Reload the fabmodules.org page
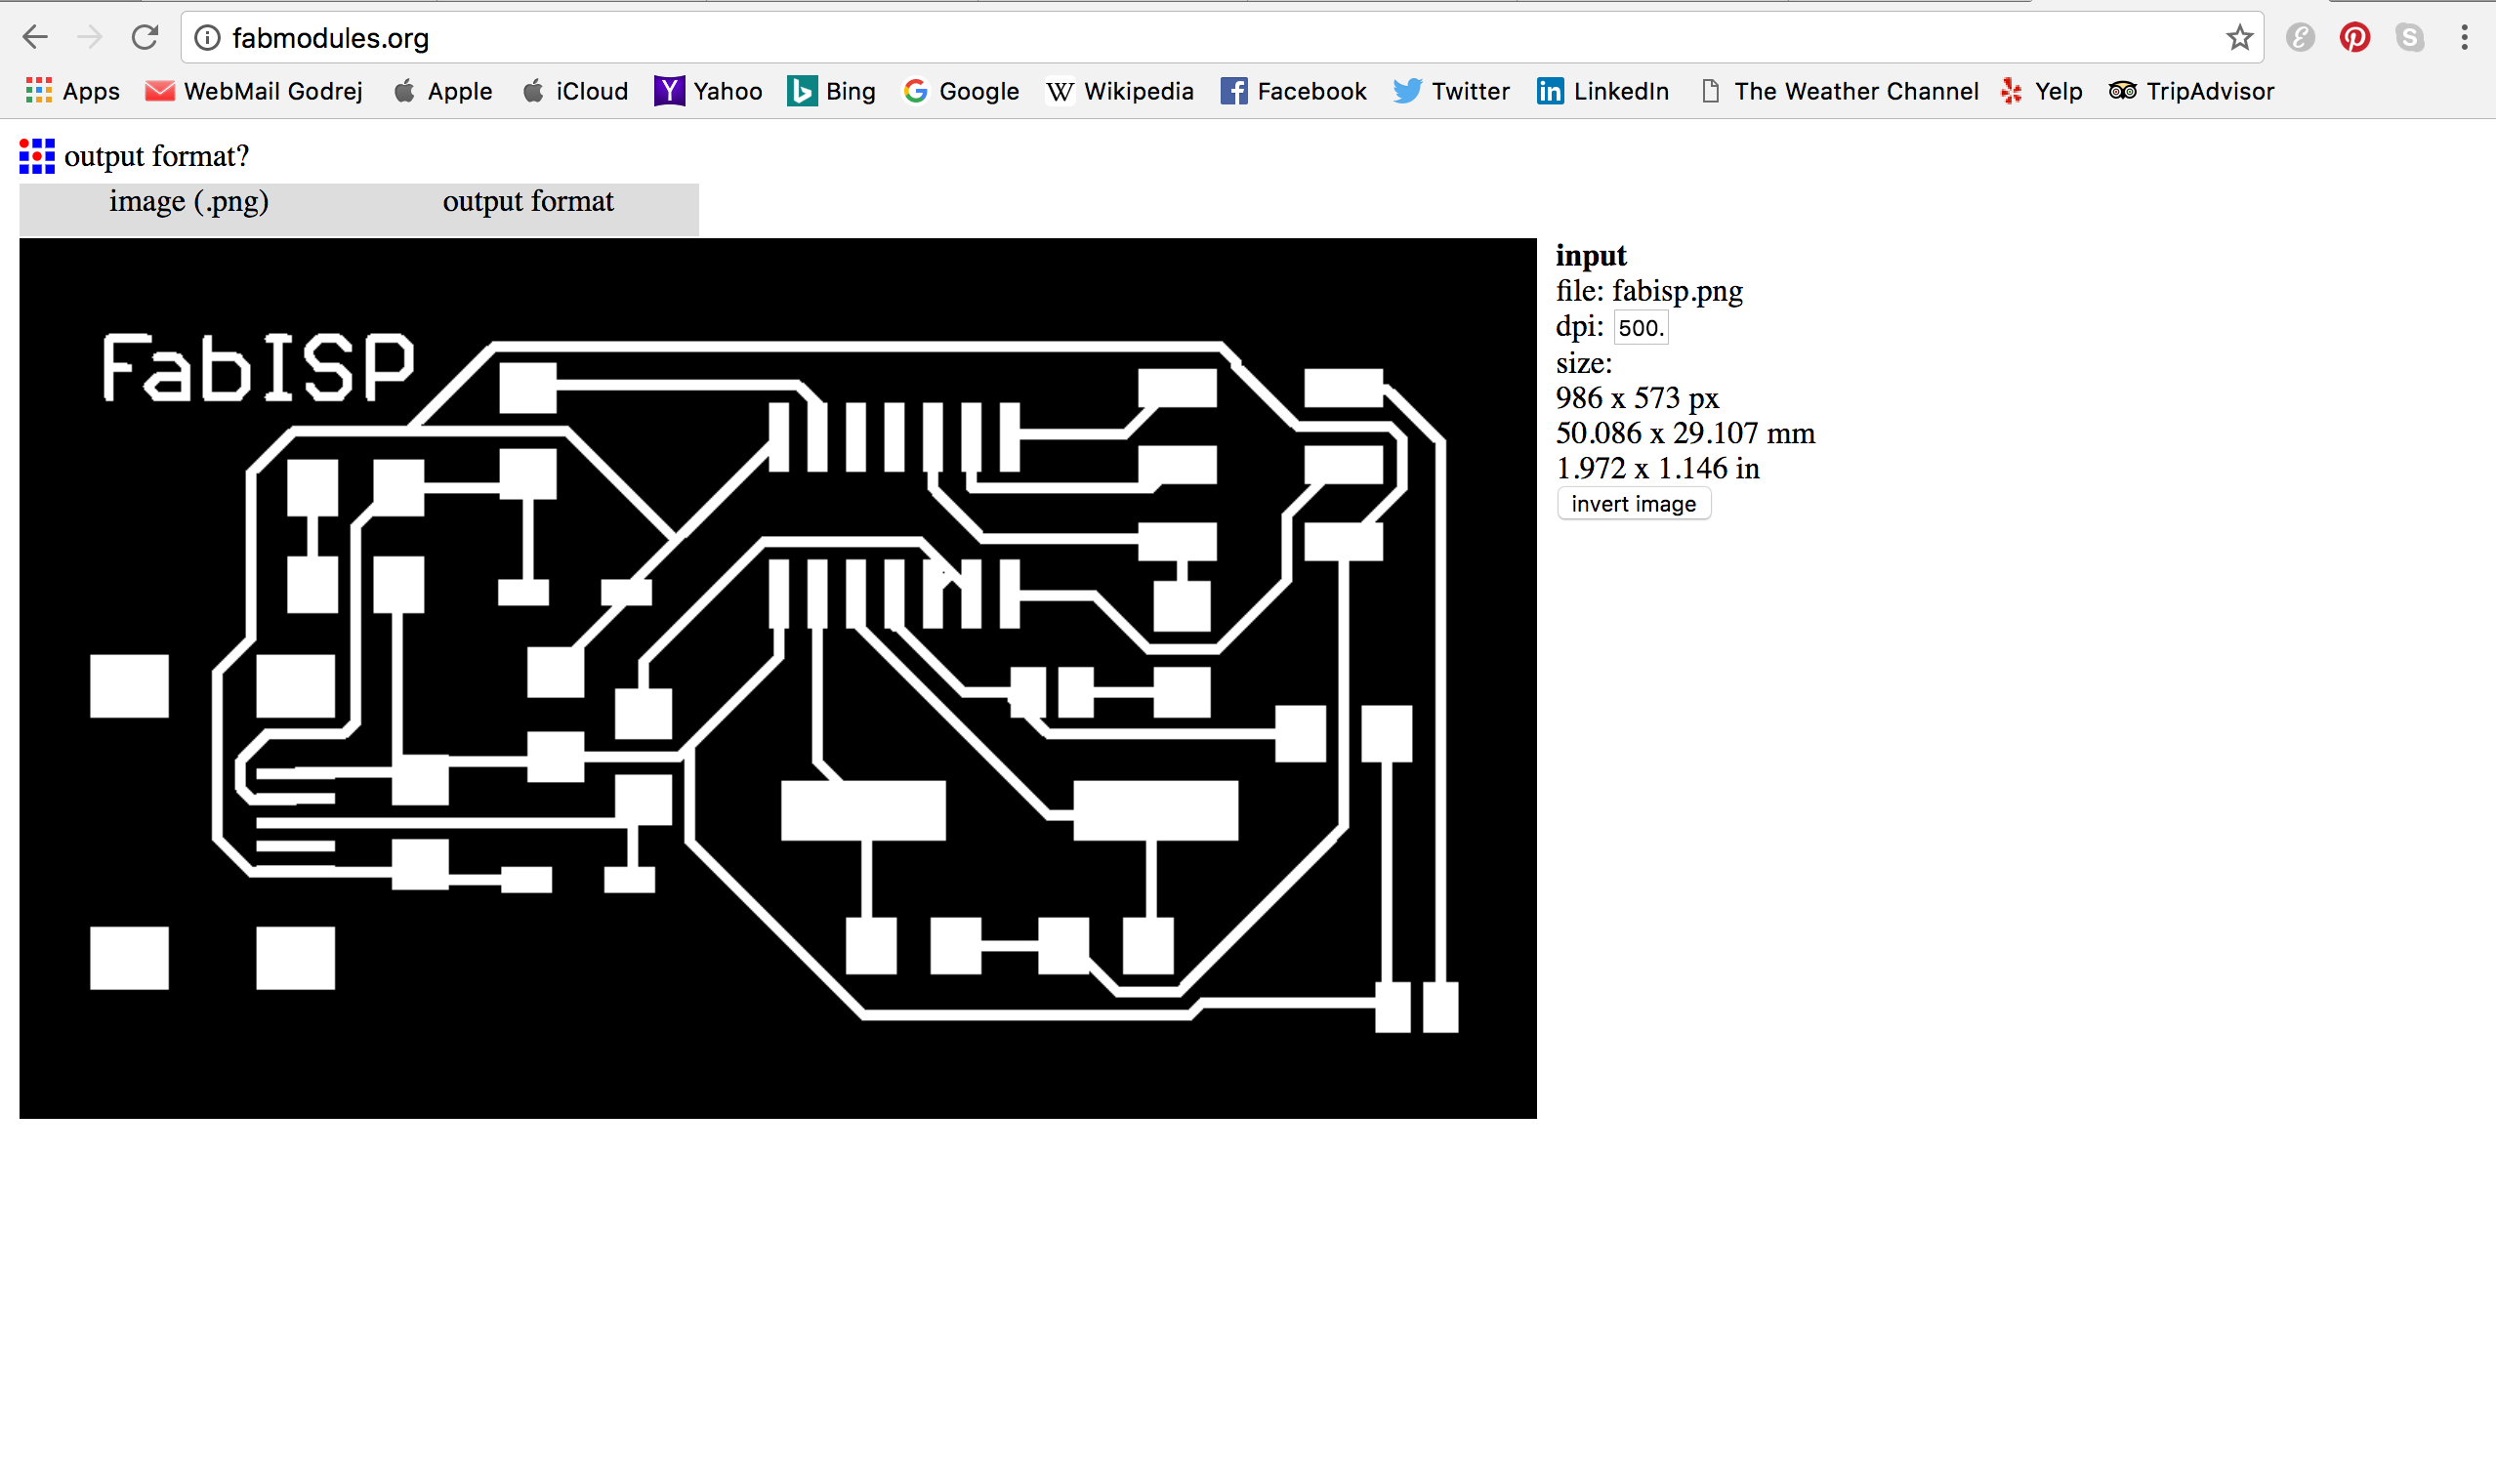The width and height of the screenshot is (2496, 1484). tap(145, 38)
